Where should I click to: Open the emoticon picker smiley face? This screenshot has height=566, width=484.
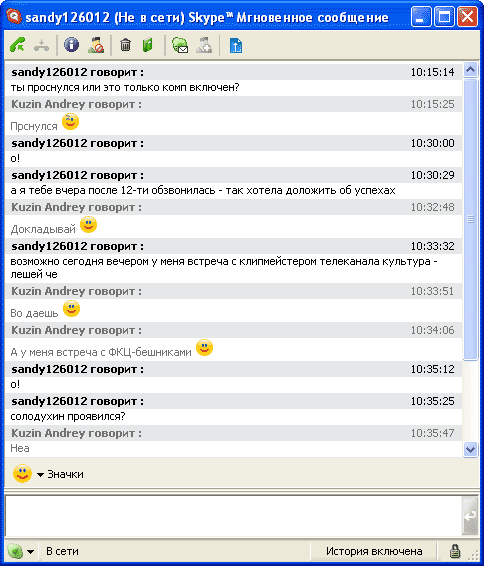(22, 473)
